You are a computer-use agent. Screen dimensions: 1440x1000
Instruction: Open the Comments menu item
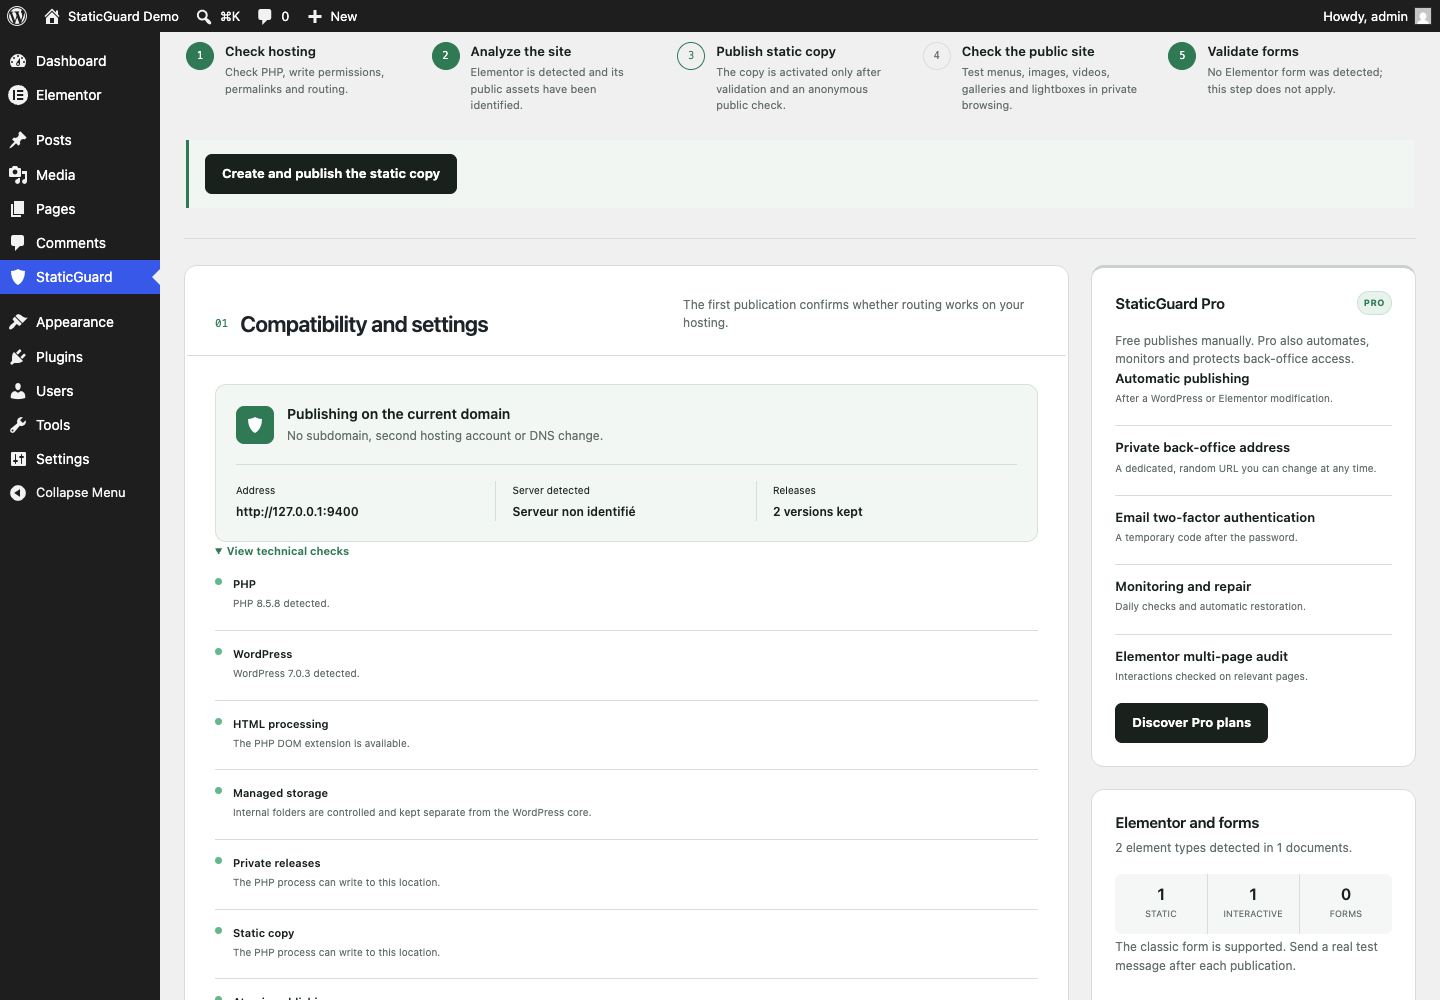click(x=80, y=243)
